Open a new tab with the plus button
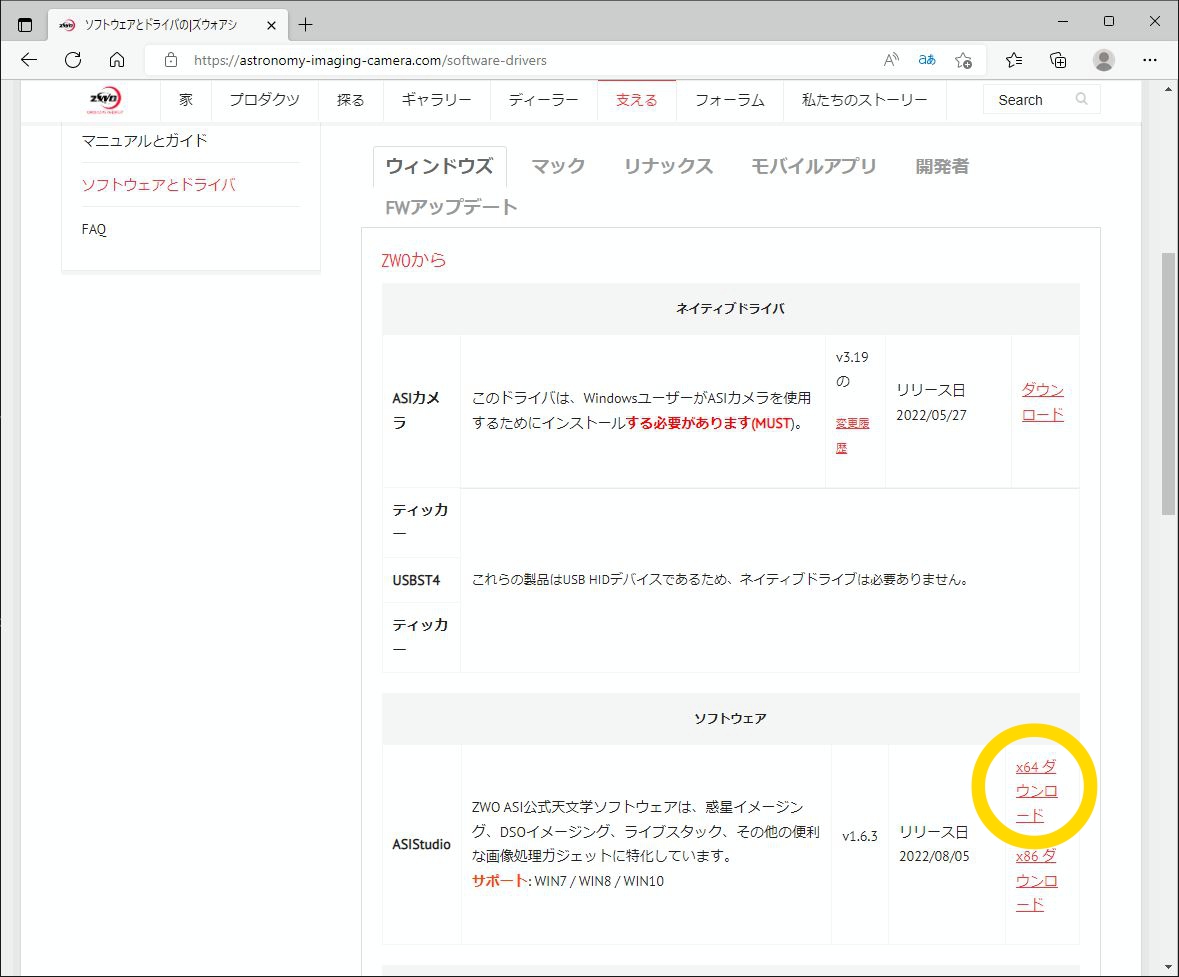This screenshot has width=1179, height=977. click(x=305, y=25)
